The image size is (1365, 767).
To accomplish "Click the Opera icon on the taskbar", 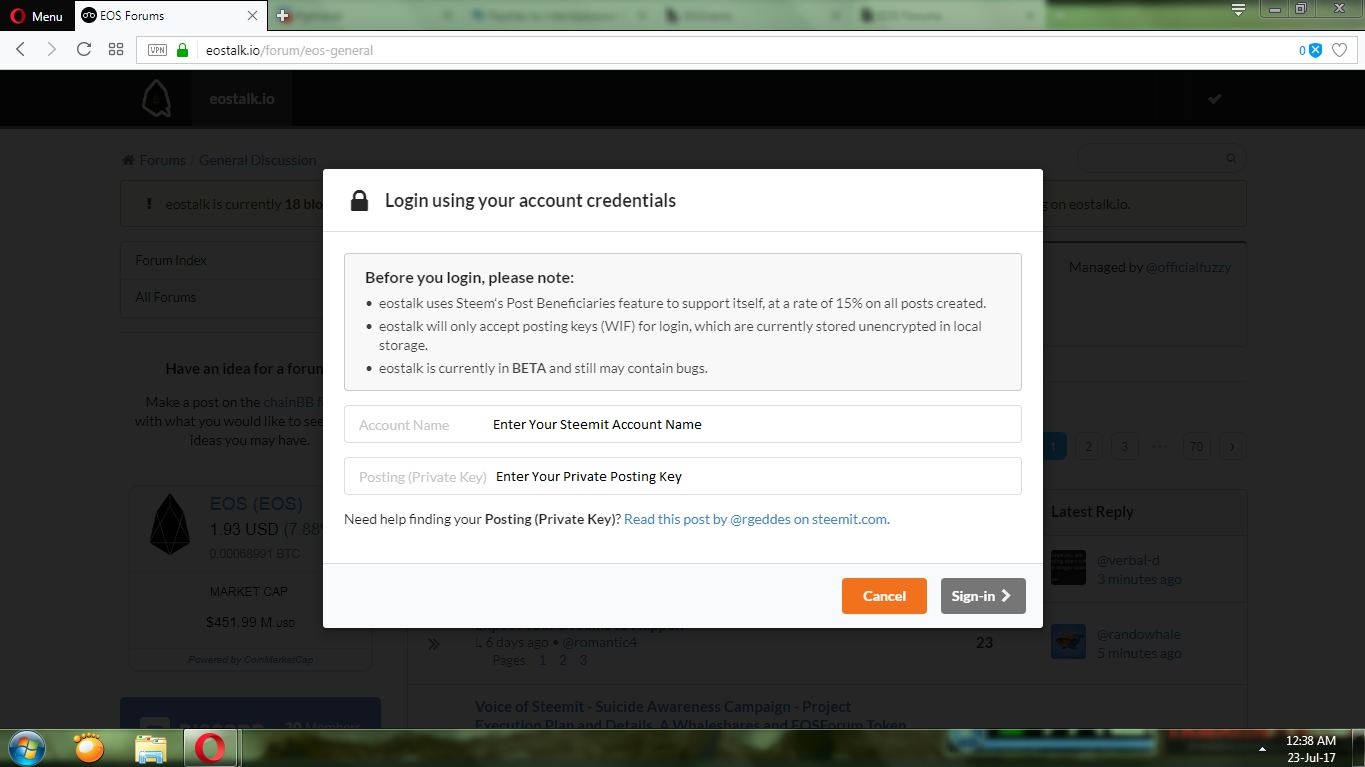I will pyautogui.click(x=211, y=747).
